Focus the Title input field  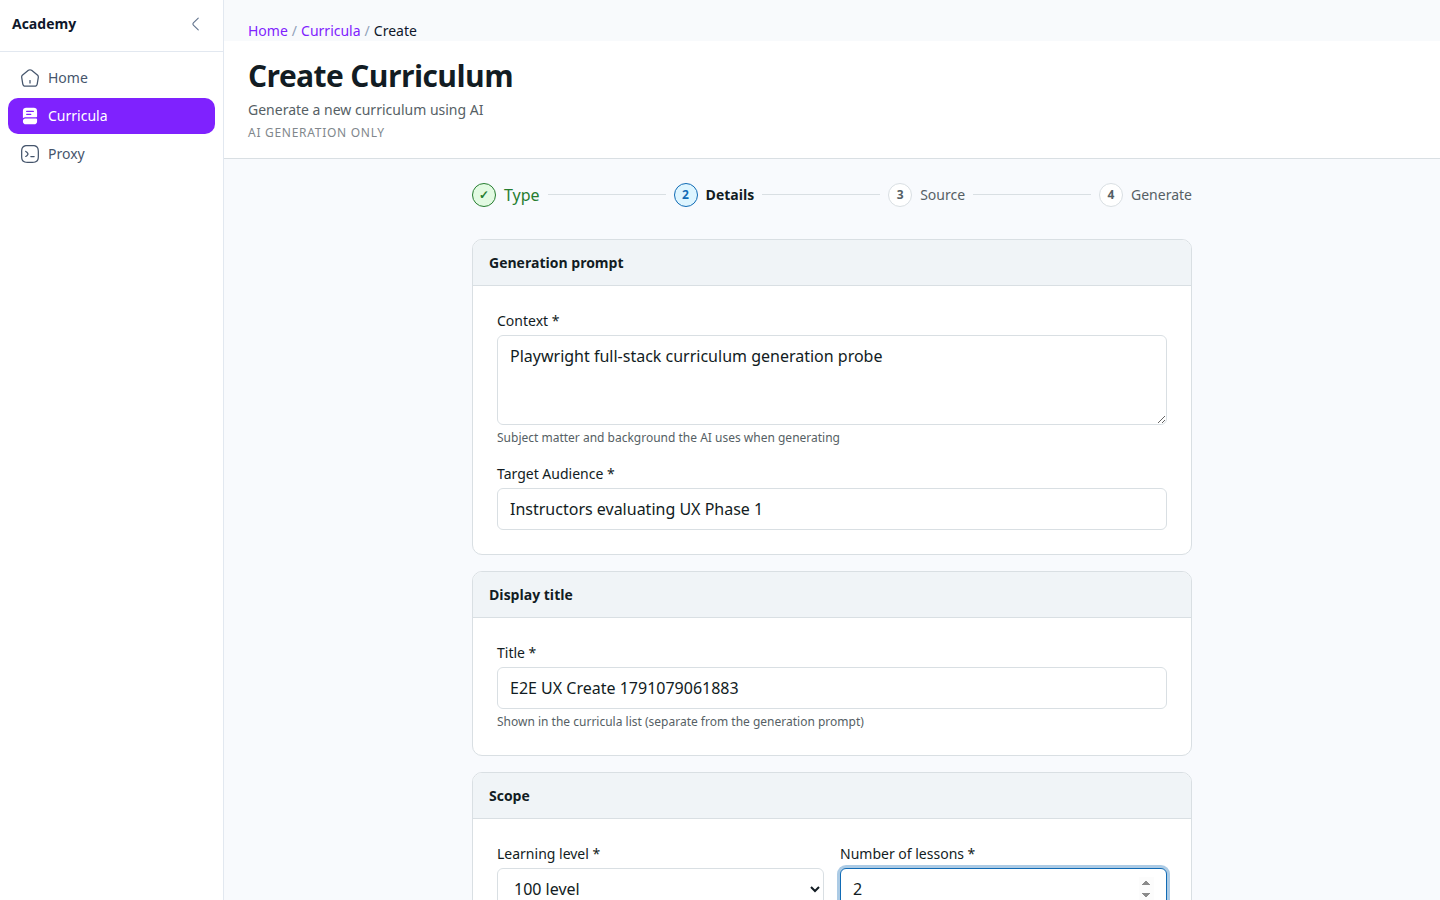(832, 688)
